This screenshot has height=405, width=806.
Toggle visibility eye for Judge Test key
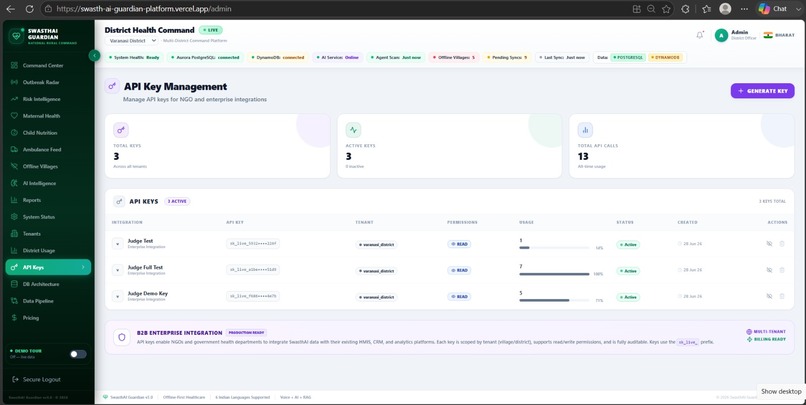pos(769,244)
